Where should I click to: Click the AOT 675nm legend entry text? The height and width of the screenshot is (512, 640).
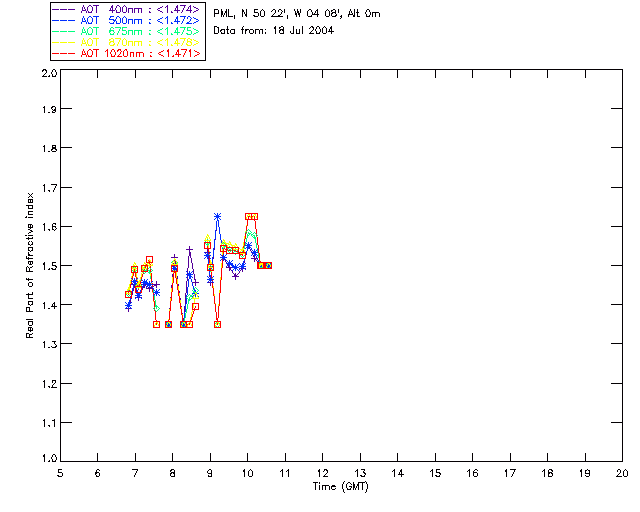click(x=140, y=31)
